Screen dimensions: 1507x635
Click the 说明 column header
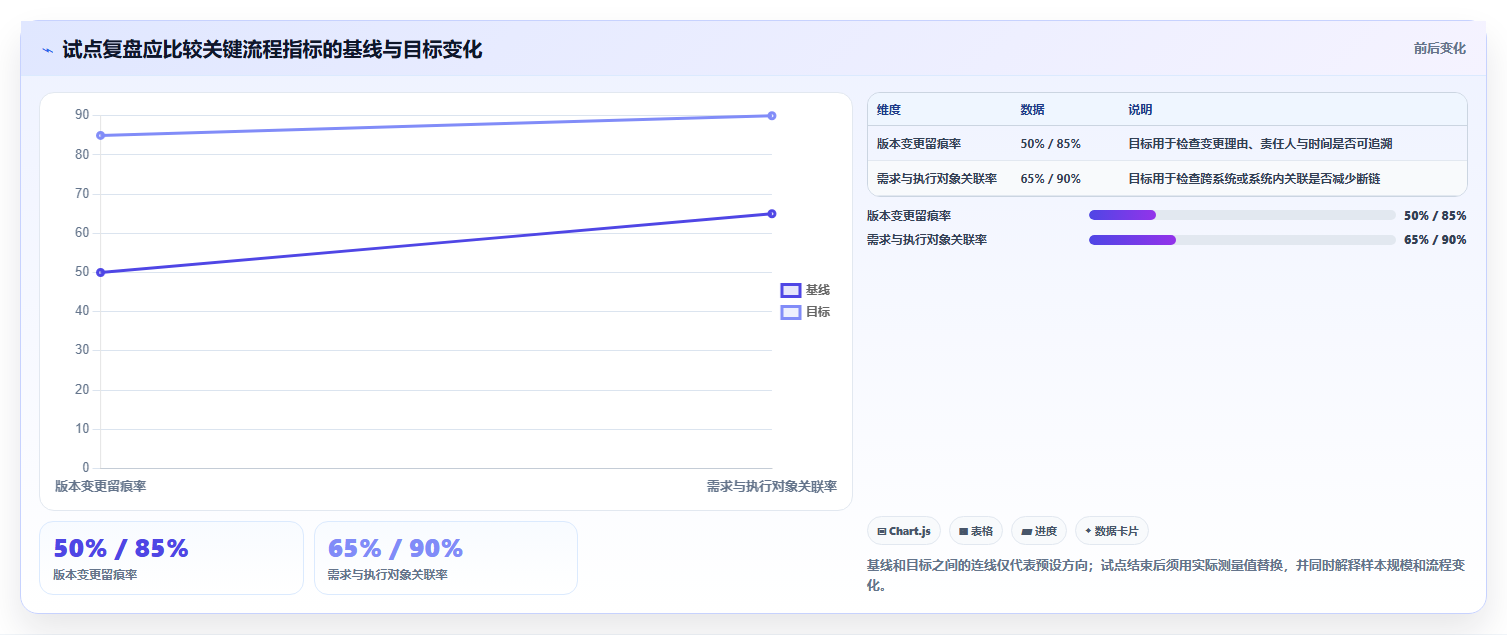click(1140, 110)
